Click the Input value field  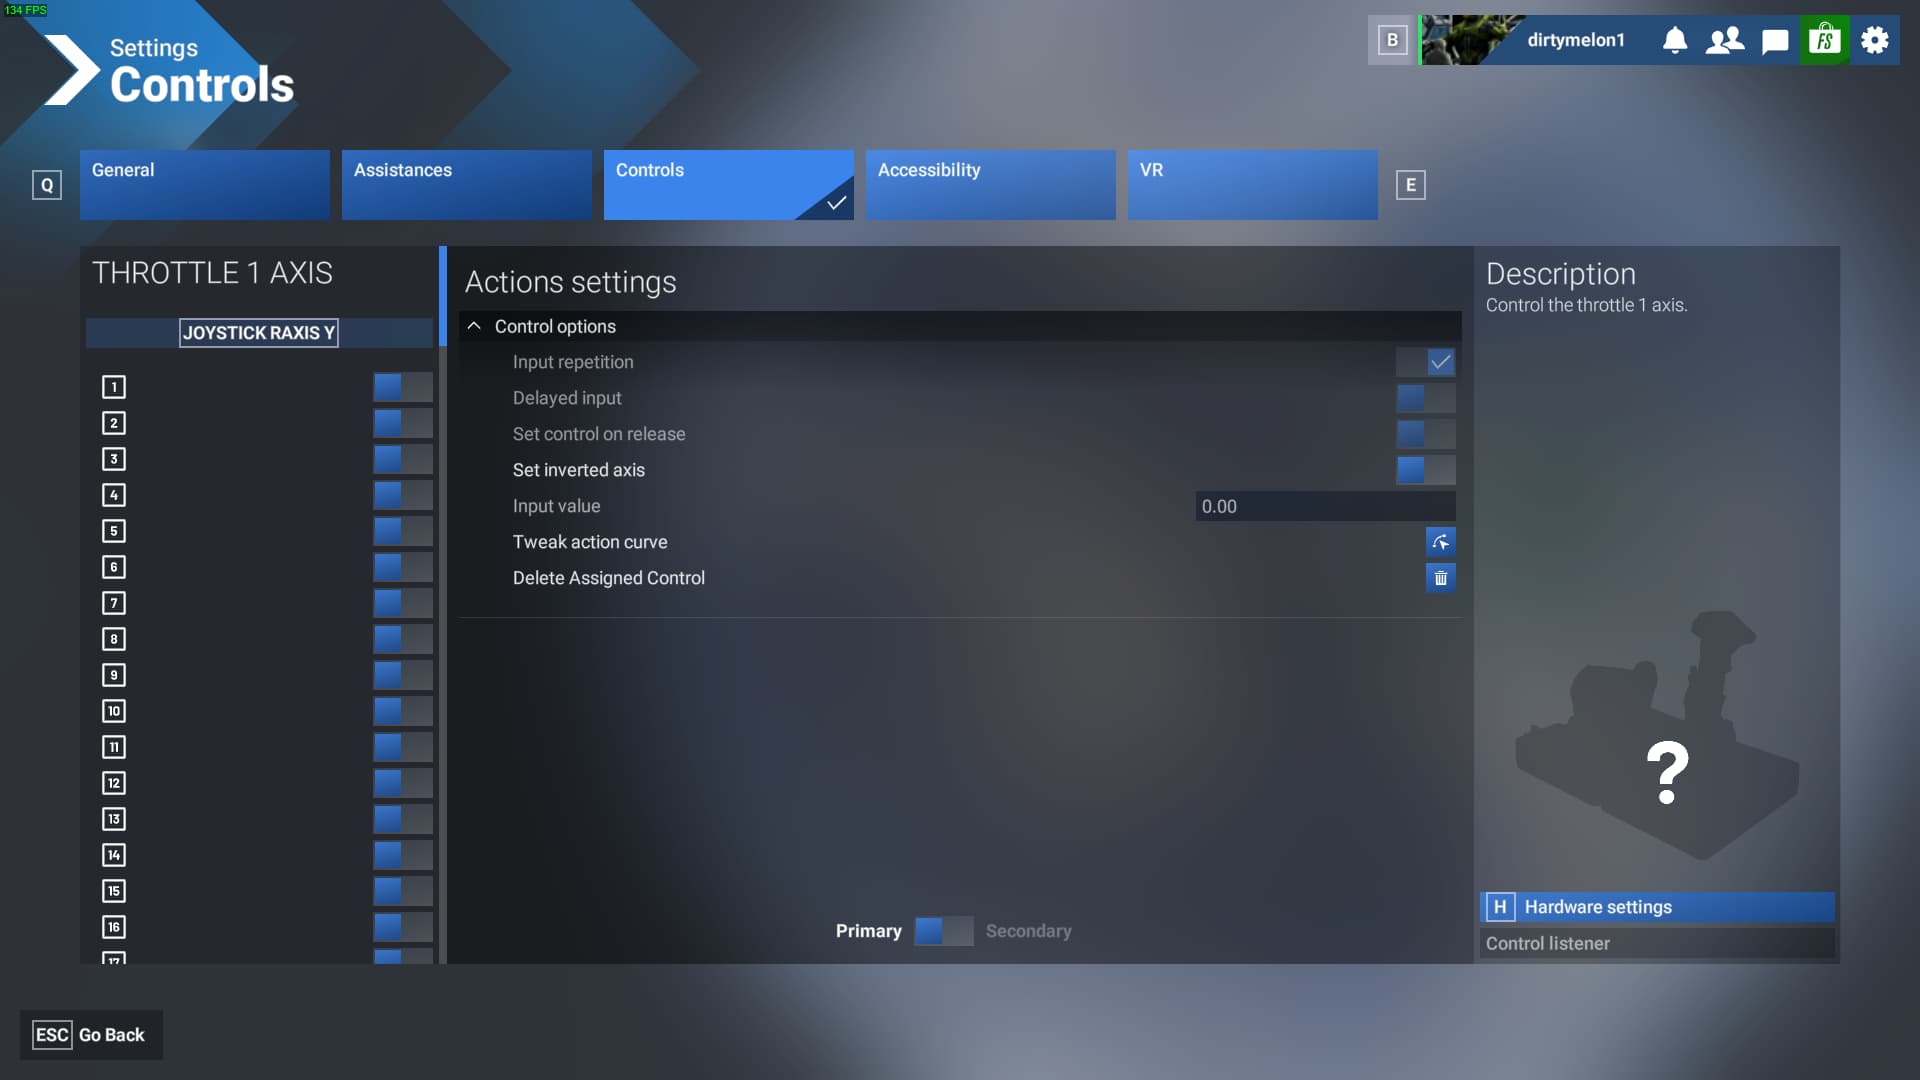point(1324,506)
